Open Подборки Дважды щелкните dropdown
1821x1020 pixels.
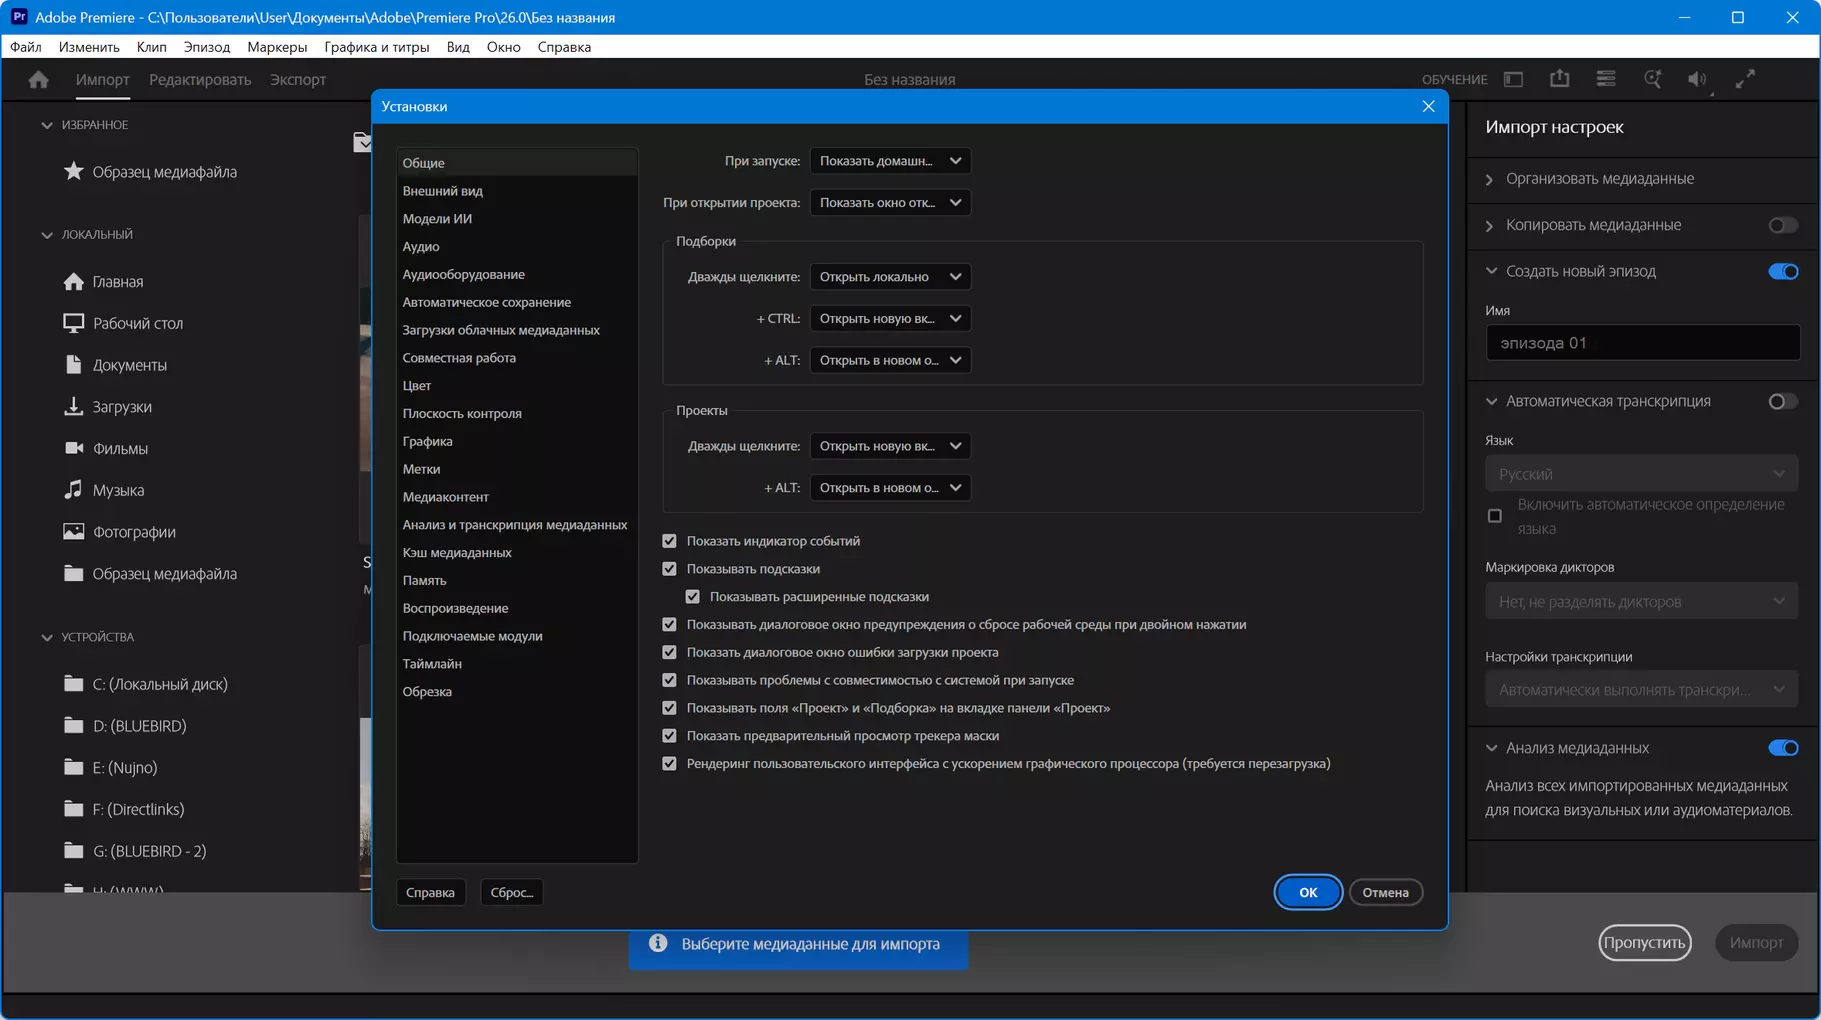(890, 277)
